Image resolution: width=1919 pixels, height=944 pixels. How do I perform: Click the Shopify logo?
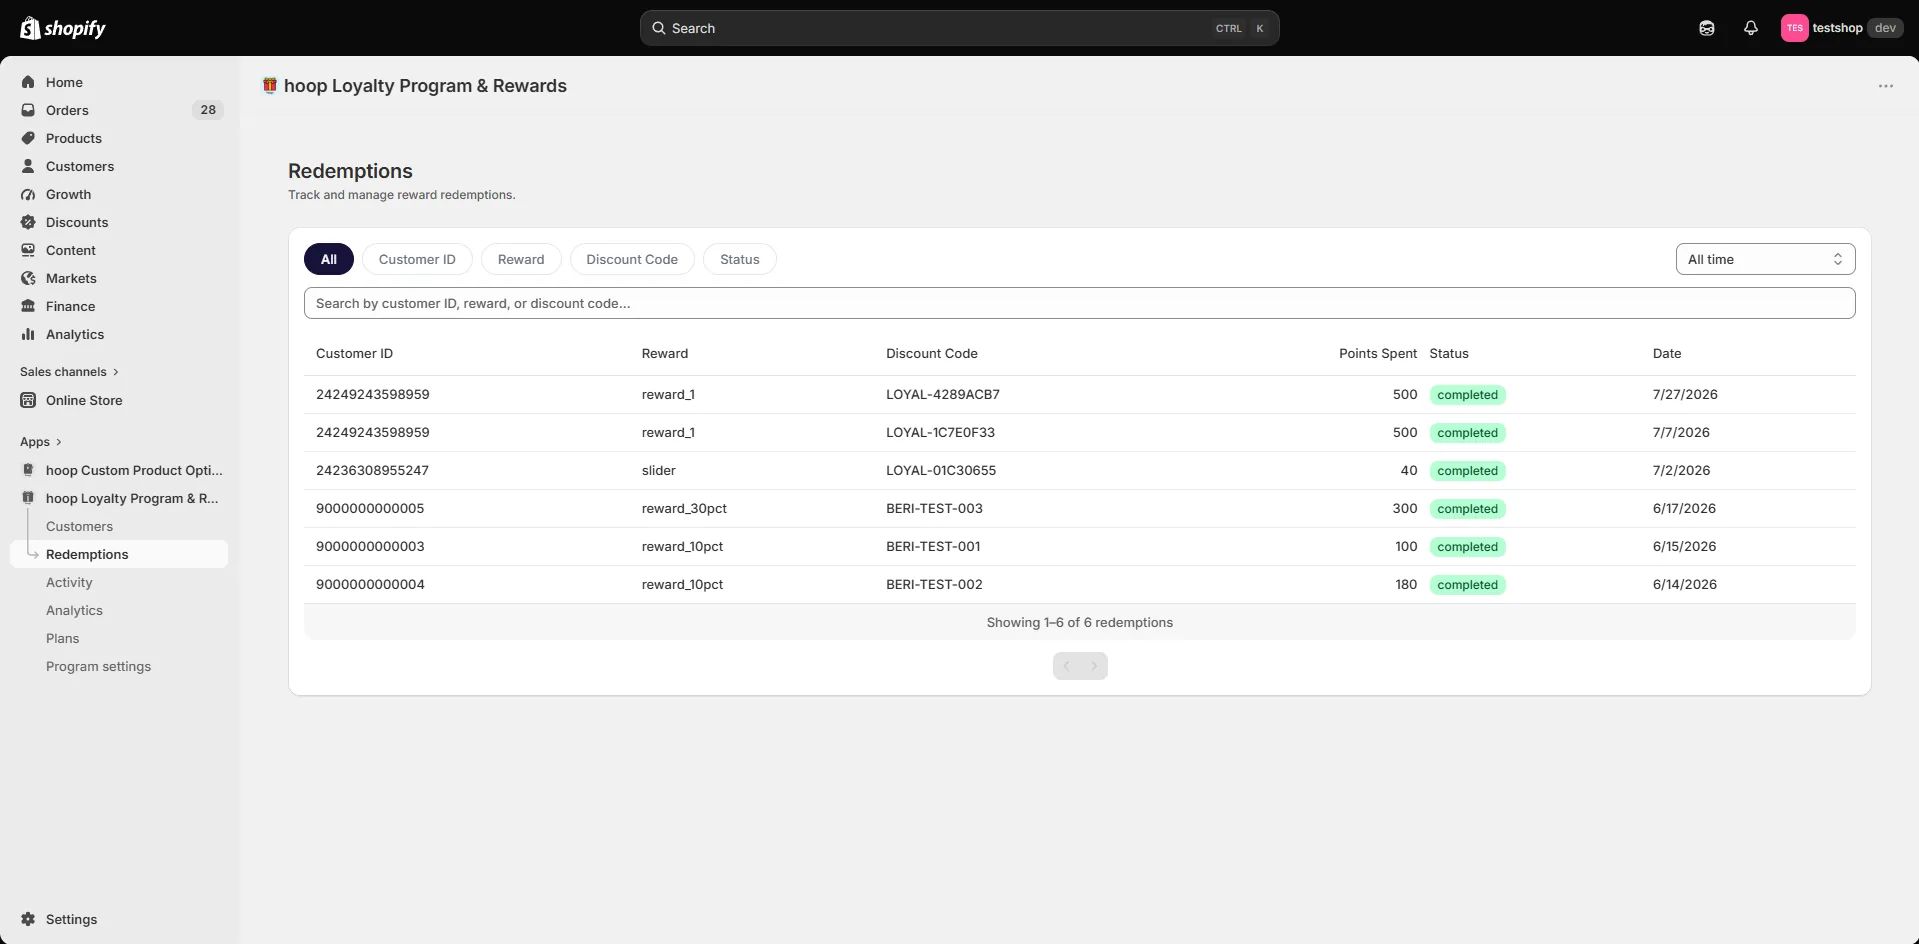point(62,28)
